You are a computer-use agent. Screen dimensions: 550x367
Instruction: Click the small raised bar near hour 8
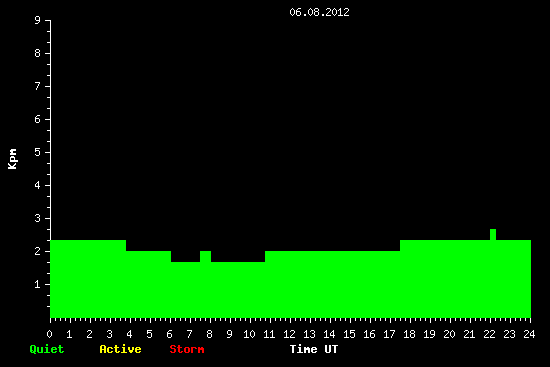[x=205, y=256]
